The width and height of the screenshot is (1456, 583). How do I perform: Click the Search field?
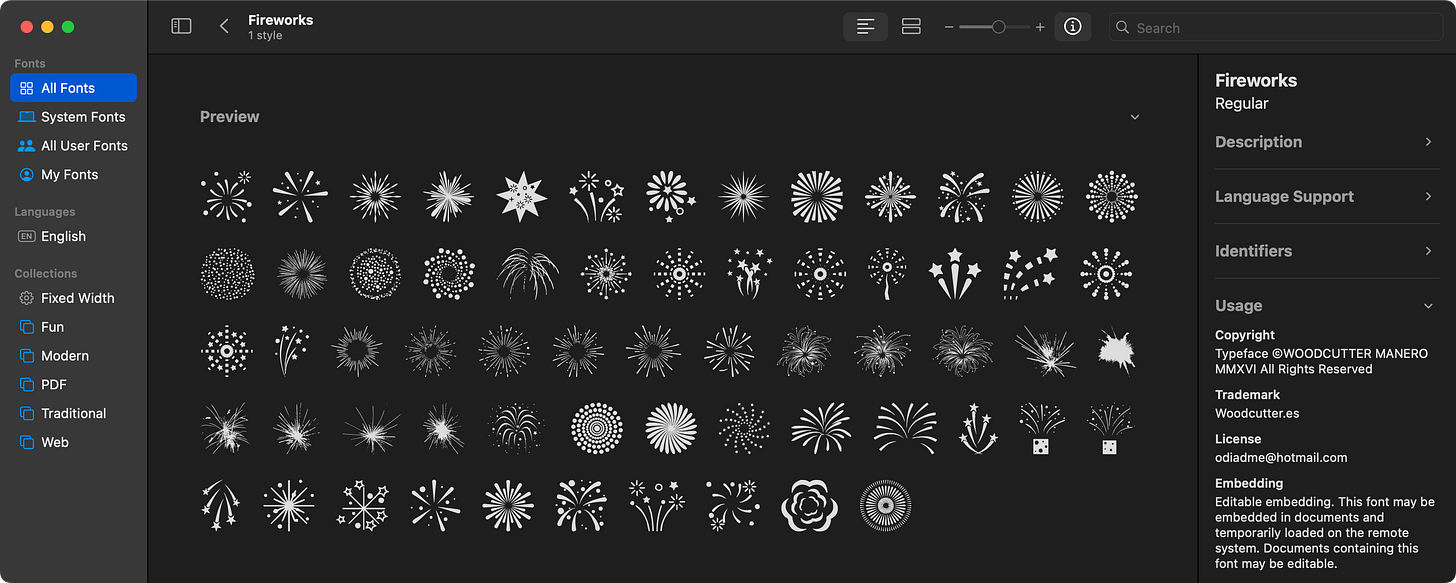point(1276,28)
